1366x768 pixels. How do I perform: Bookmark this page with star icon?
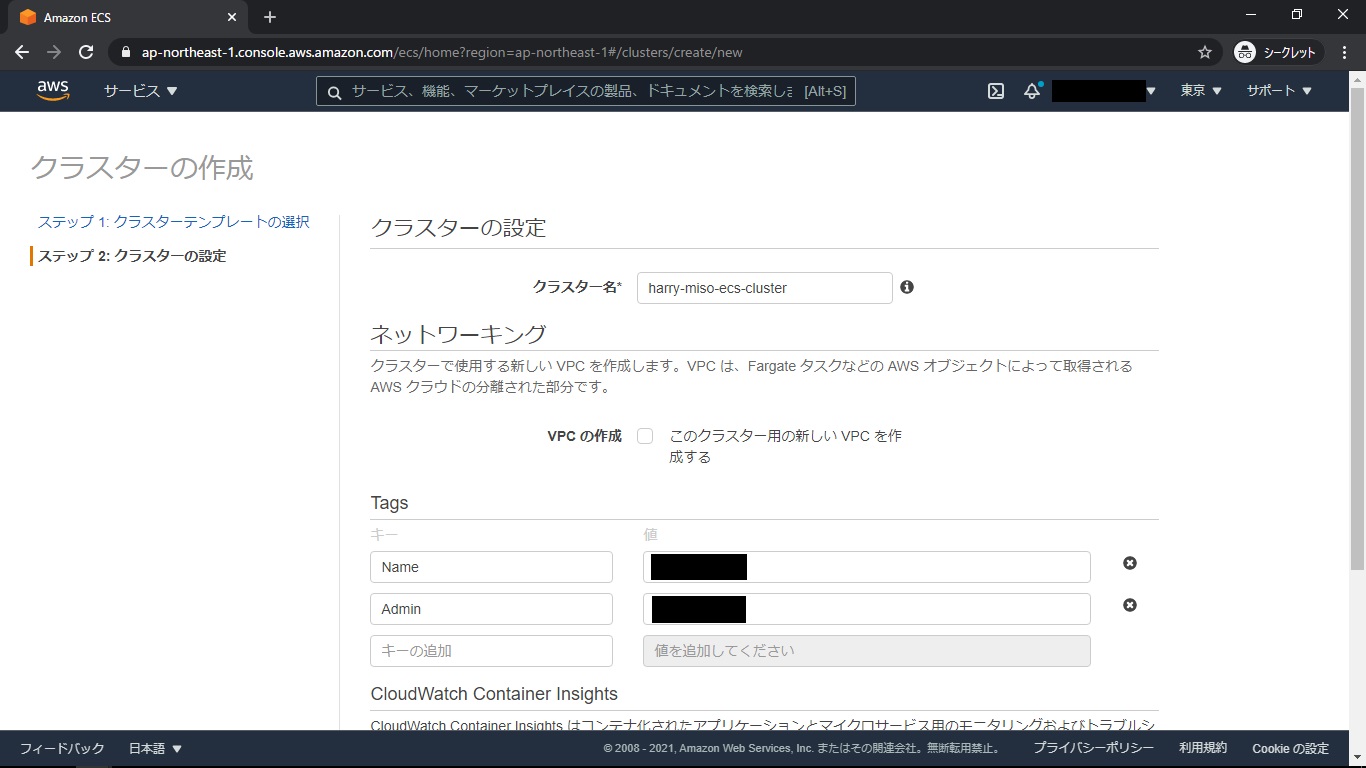pyautogui.click(x=1205, y=52)
